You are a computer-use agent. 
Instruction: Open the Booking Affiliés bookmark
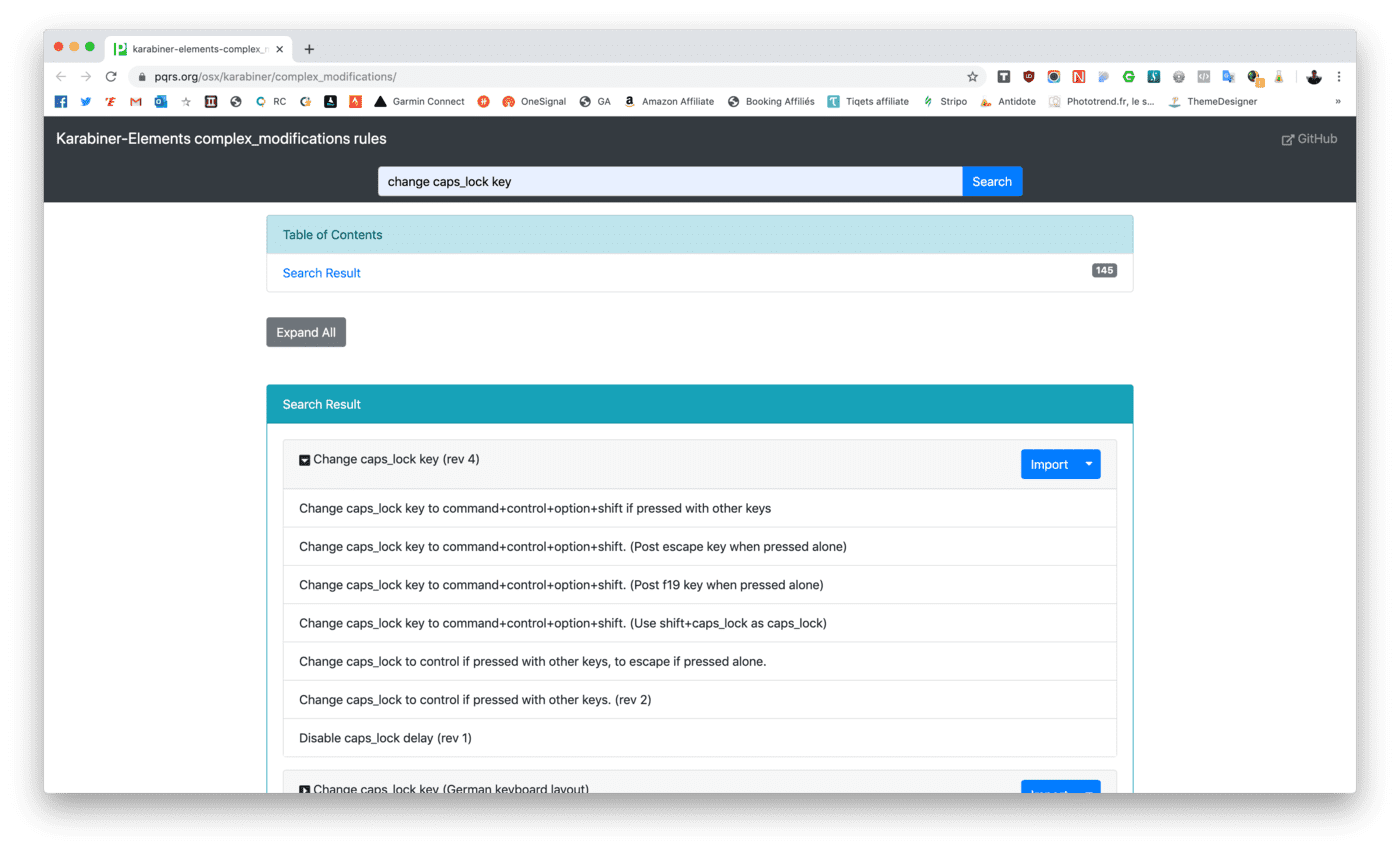pyautogui.click(x=771, y=102)
